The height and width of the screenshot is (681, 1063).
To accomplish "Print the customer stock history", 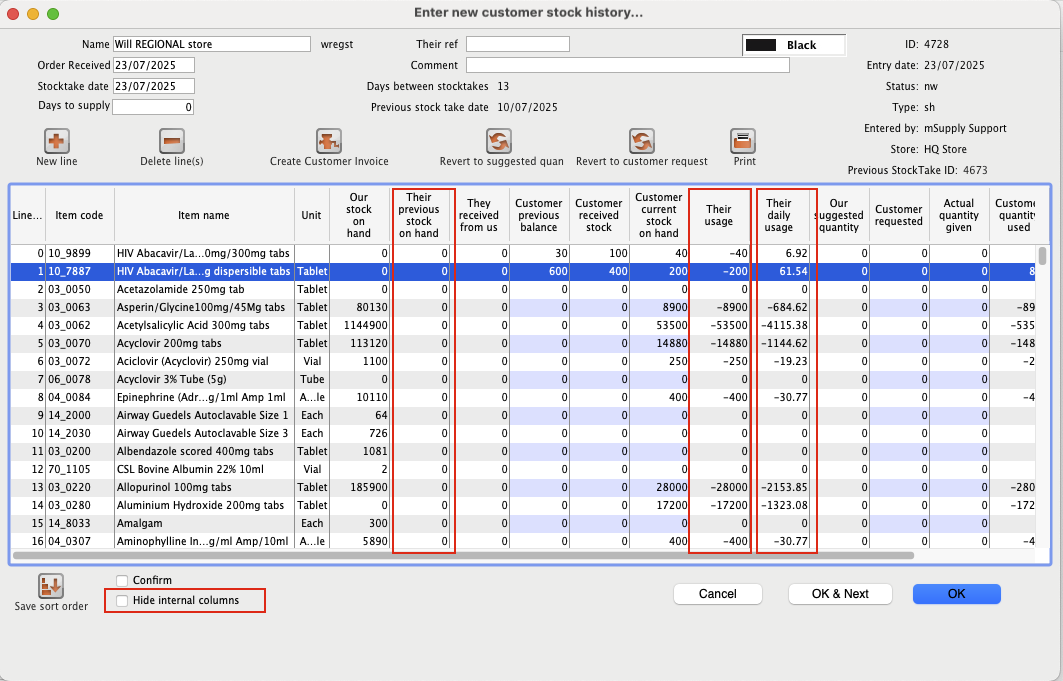I will (x=742, y=141).
